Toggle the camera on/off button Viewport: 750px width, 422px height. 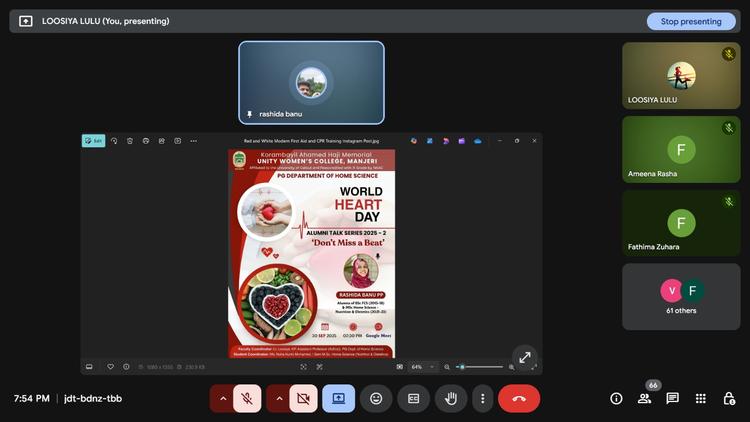pyautogui.click(x=303, y=398)
